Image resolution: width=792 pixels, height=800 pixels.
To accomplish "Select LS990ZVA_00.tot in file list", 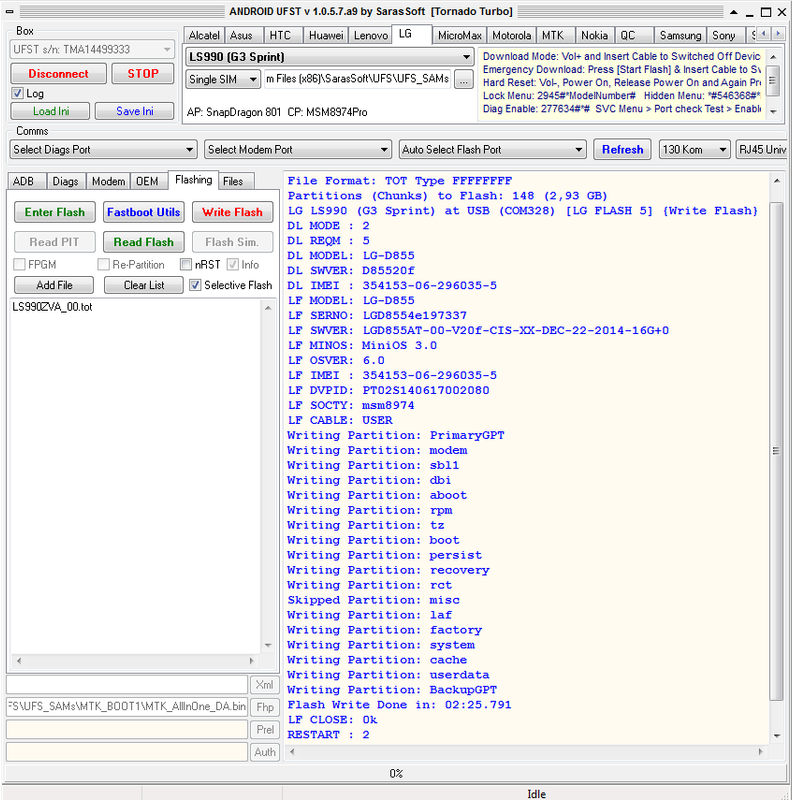I will tap(53, 307).
